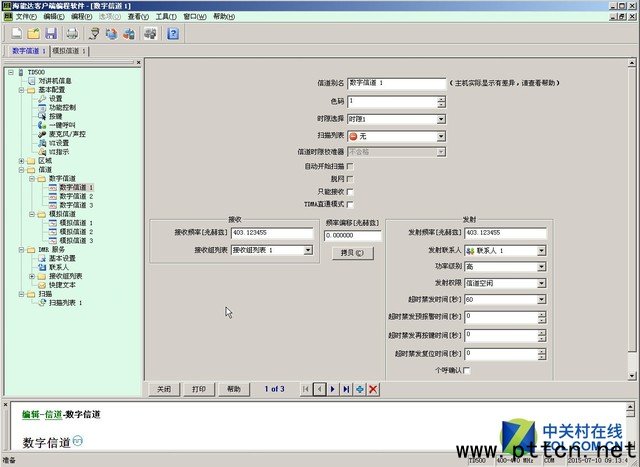
Task: Enable the 自动开始扫描 checkbox
Action: pyautogui.click(x=350, y=165)
